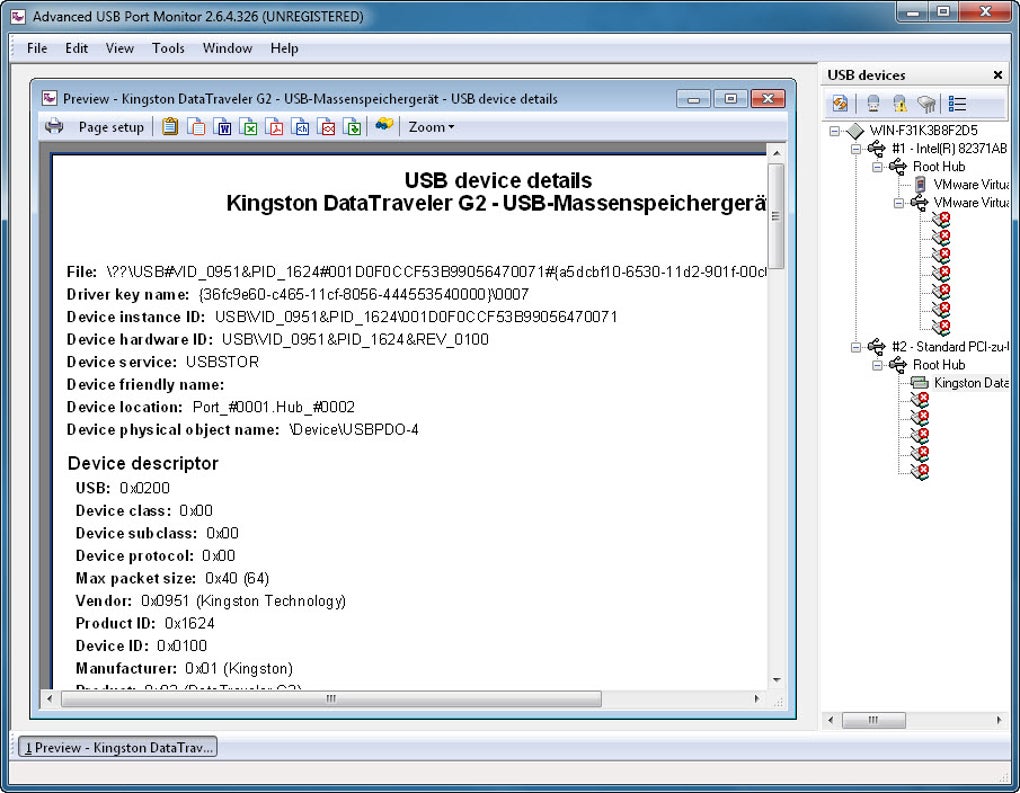This screenshot has width=1020, height=793.
Task: Click USB devices panel scrollbar right arrow
Action: coord(999,720)
